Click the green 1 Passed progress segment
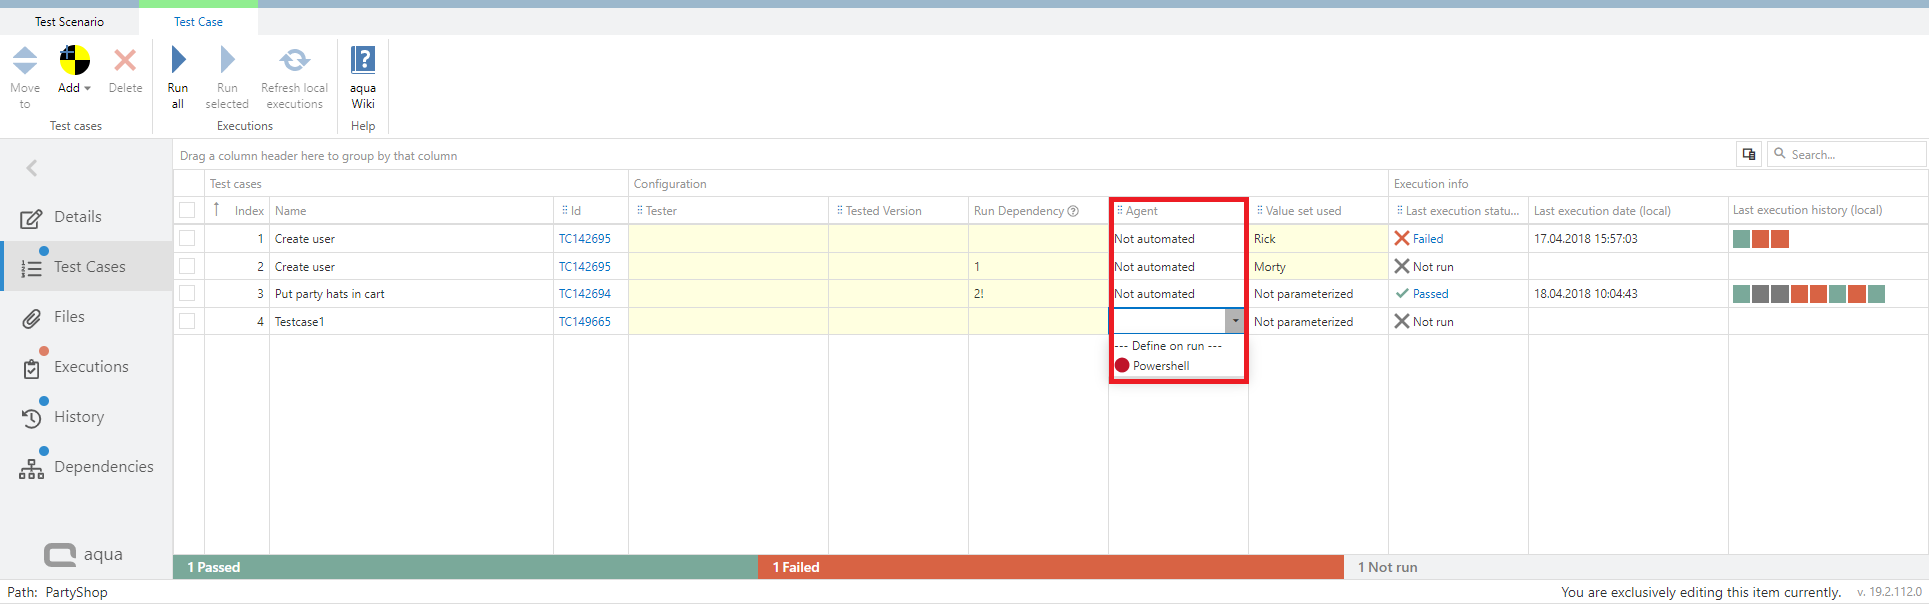Image resolution: width=1929 pixels, height=604 pixels. 465,567
